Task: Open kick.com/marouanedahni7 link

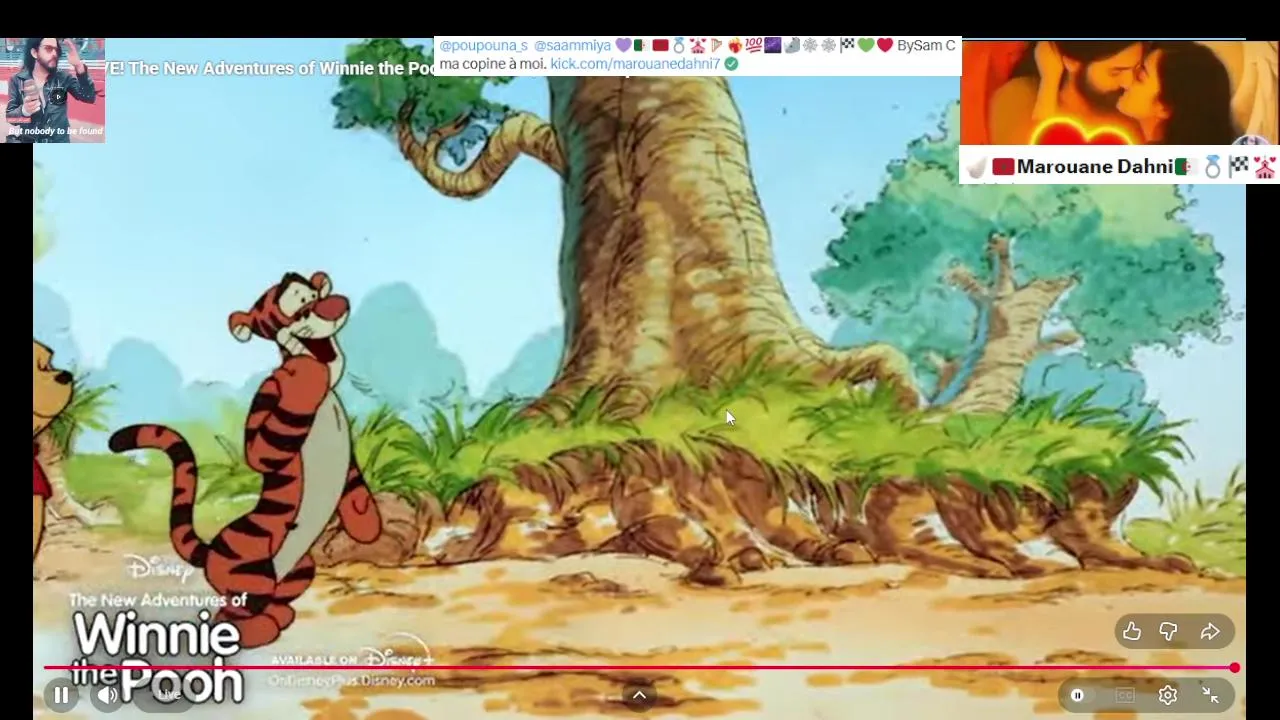Action: [x=635, y=63]
